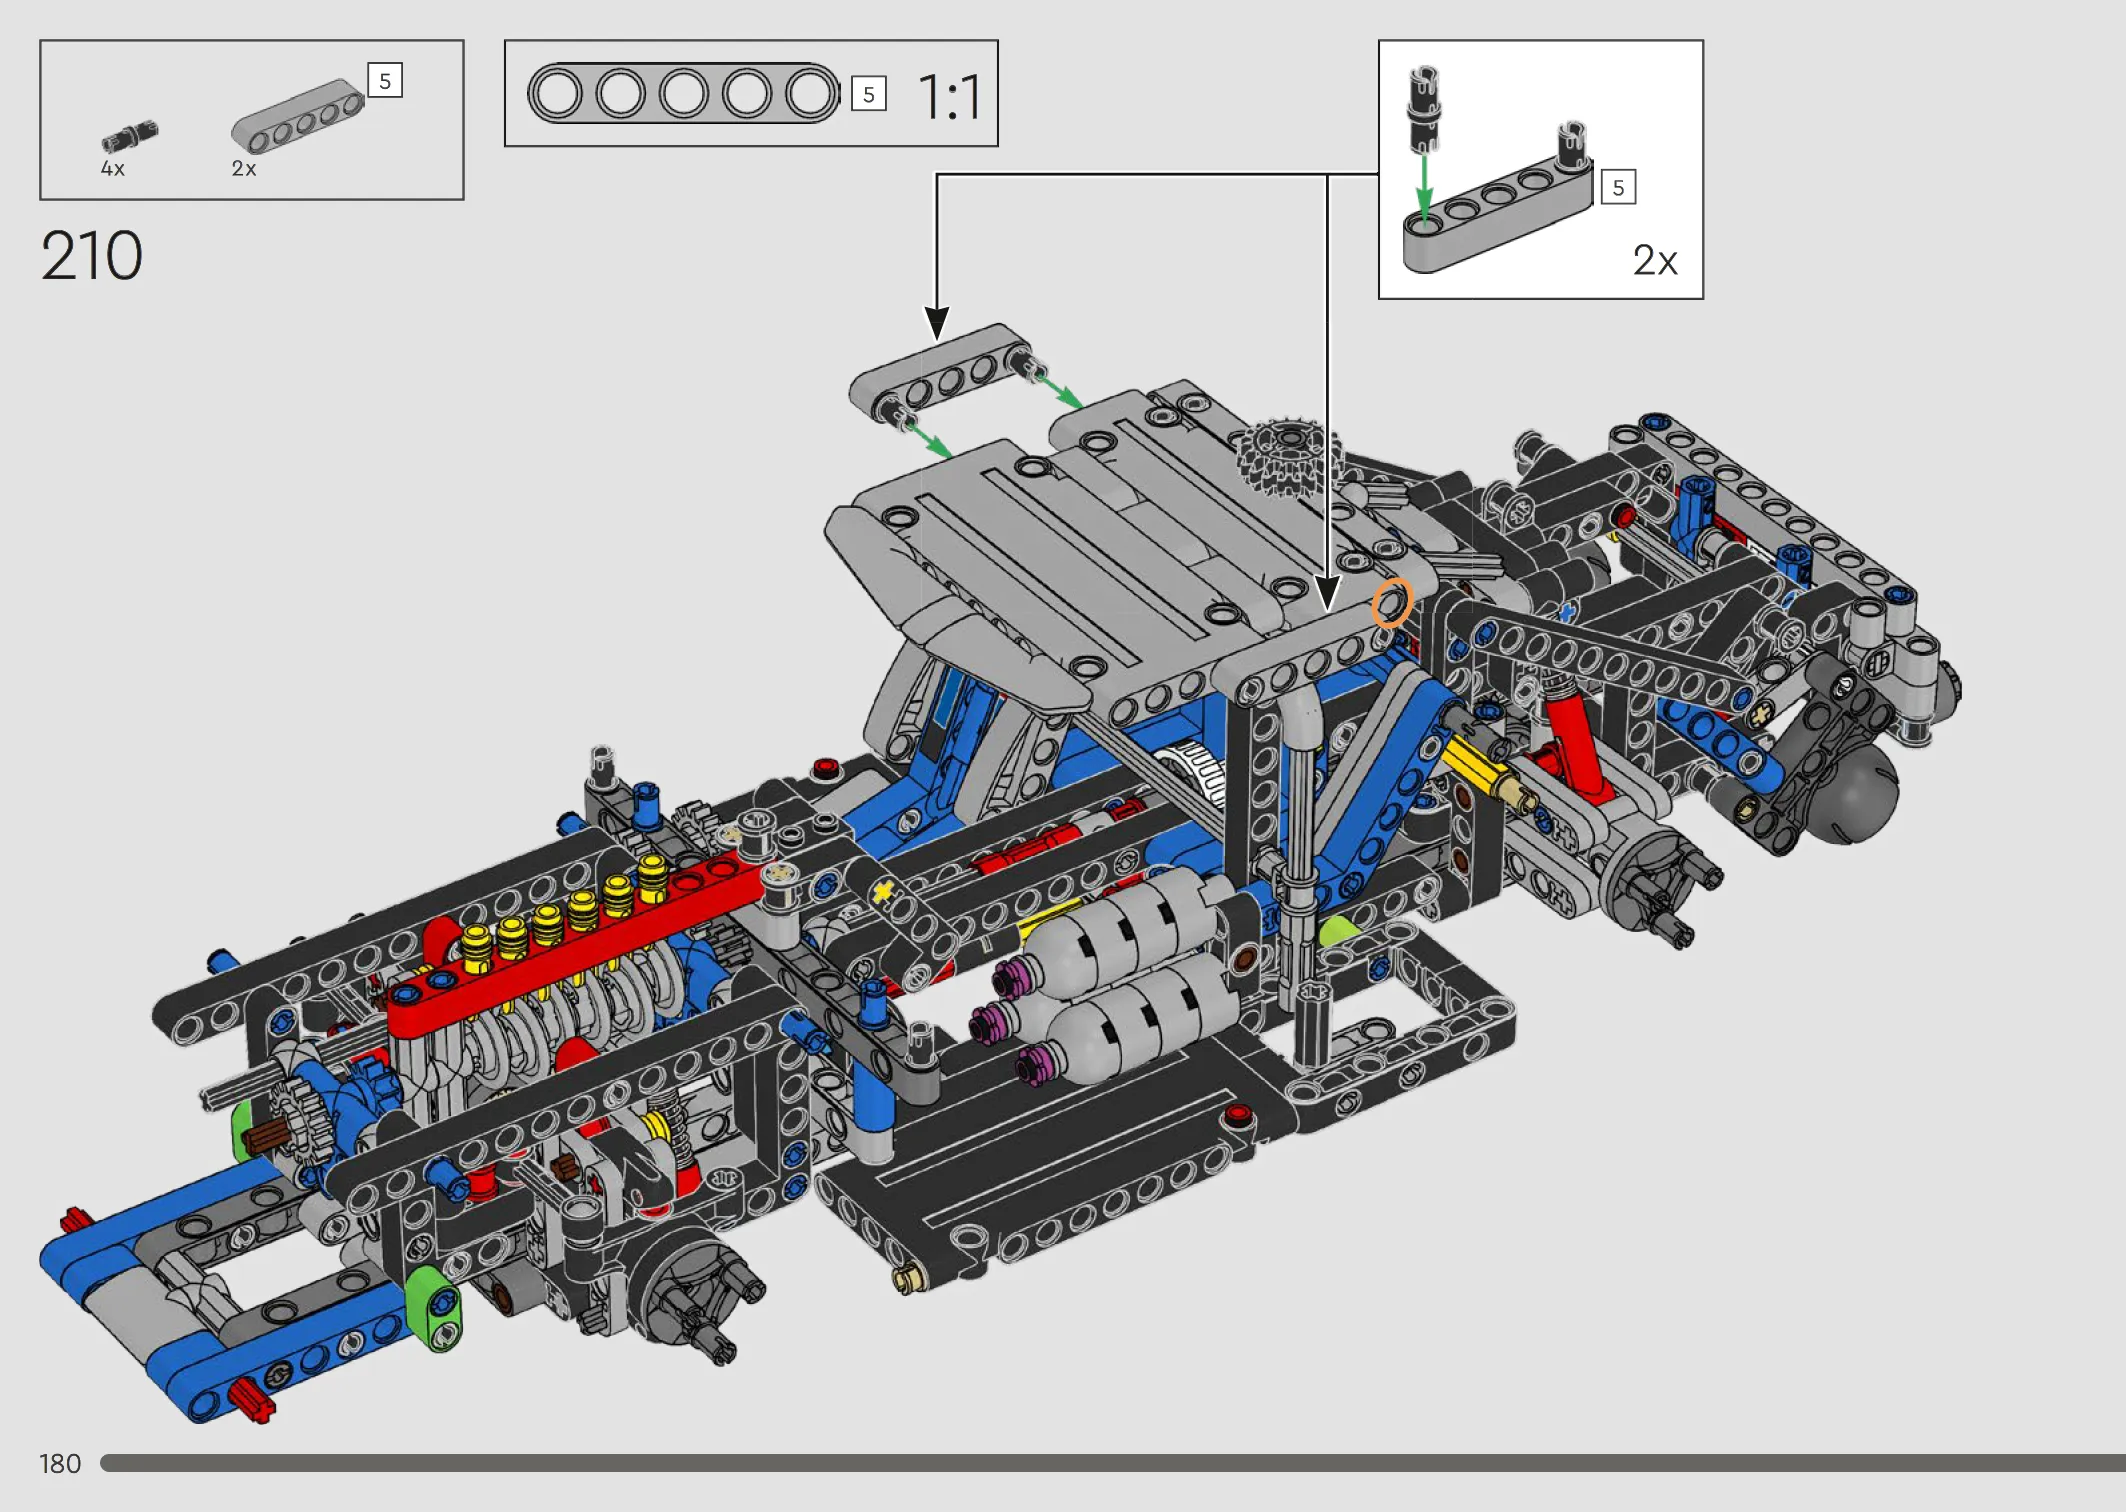Screen dimensions: 2126x1512
Task: Click the "5" label in the sub-assembly box
Action: [1619, 188]
